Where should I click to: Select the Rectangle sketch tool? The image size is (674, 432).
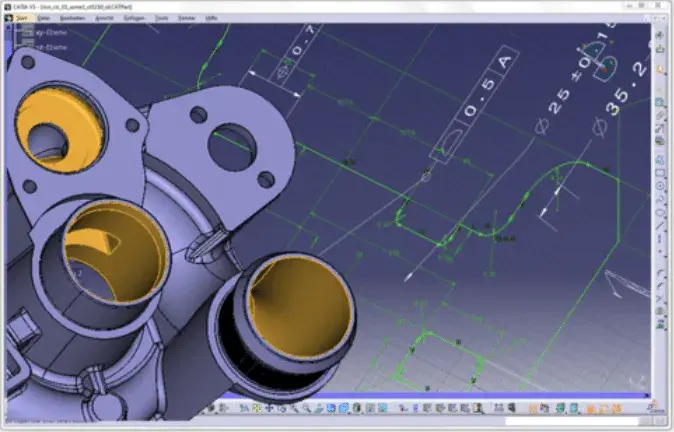click(x=660, y=173)
